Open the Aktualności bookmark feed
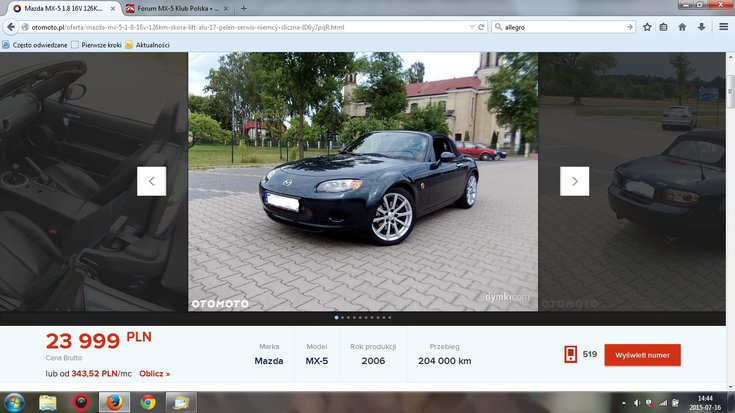The width and height of the screenshot is (735, 413). 148,45
